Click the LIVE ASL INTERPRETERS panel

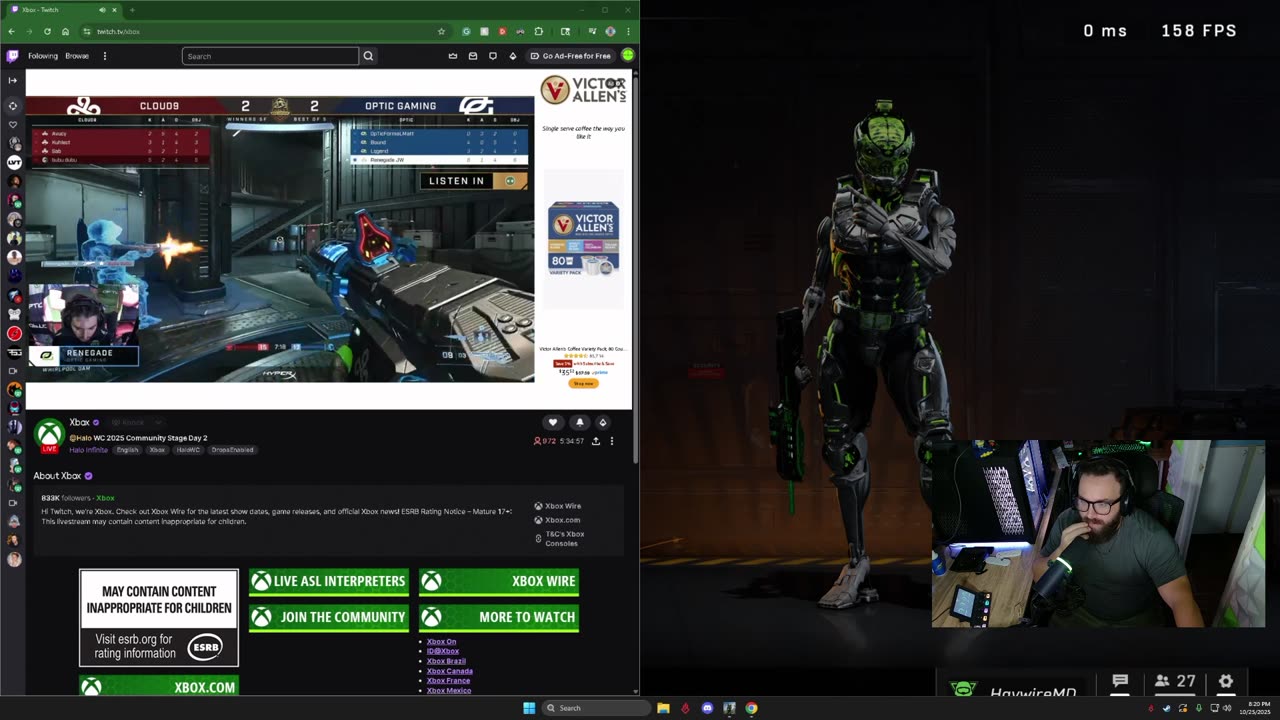328,581
